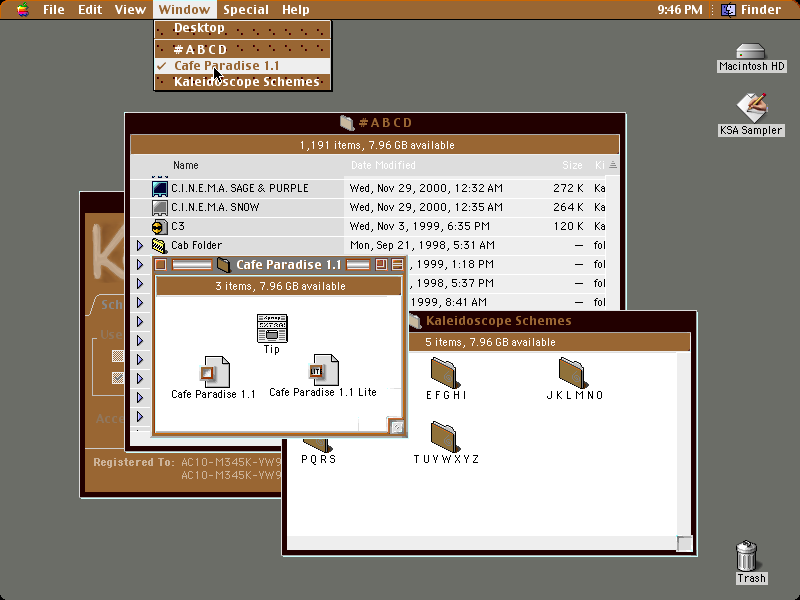Open the Help menu
800x600 pixels.
point(295,10)
